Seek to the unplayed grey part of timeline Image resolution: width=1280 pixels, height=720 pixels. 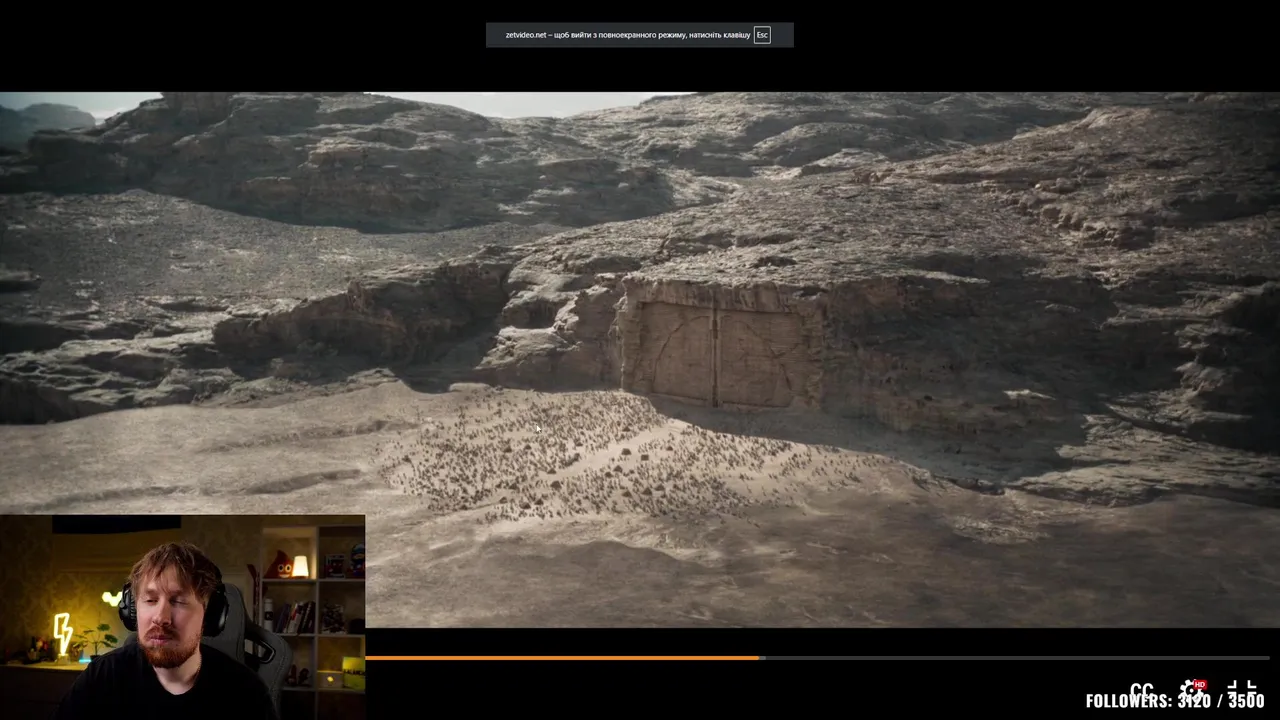point(1014,658)
